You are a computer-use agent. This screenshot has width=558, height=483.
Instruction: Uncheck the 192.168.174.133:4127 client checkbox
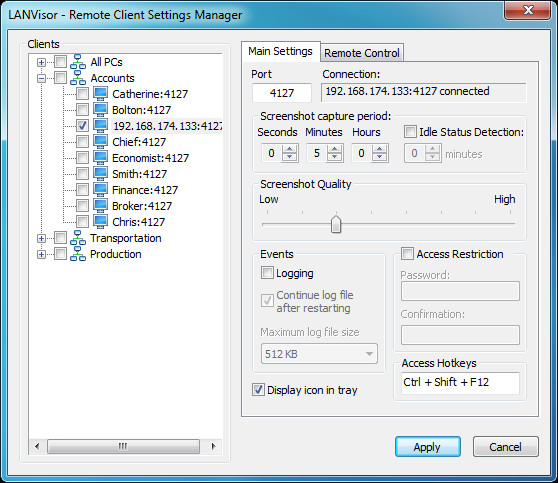pyautogui.click(x=82, y=126)
